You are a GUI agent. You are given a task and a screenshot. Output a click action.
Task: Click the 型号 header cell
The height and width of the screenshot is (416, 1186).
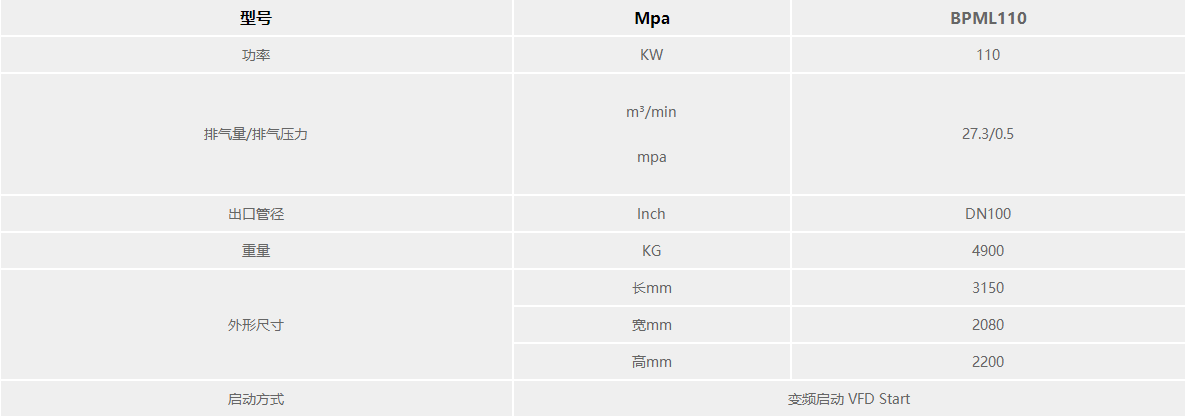(x=256, y=18)
